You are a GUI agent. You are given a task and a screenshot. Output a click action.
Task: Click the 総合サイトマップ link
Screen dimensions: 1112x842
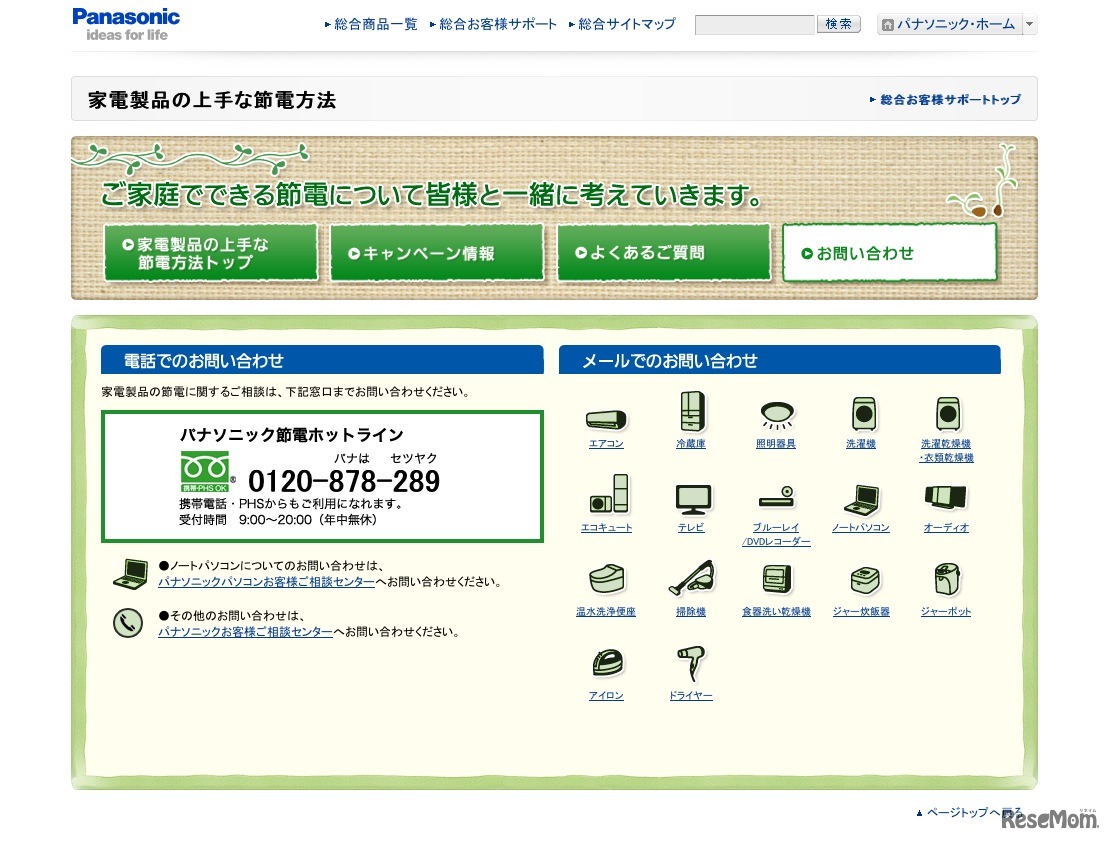626,24
